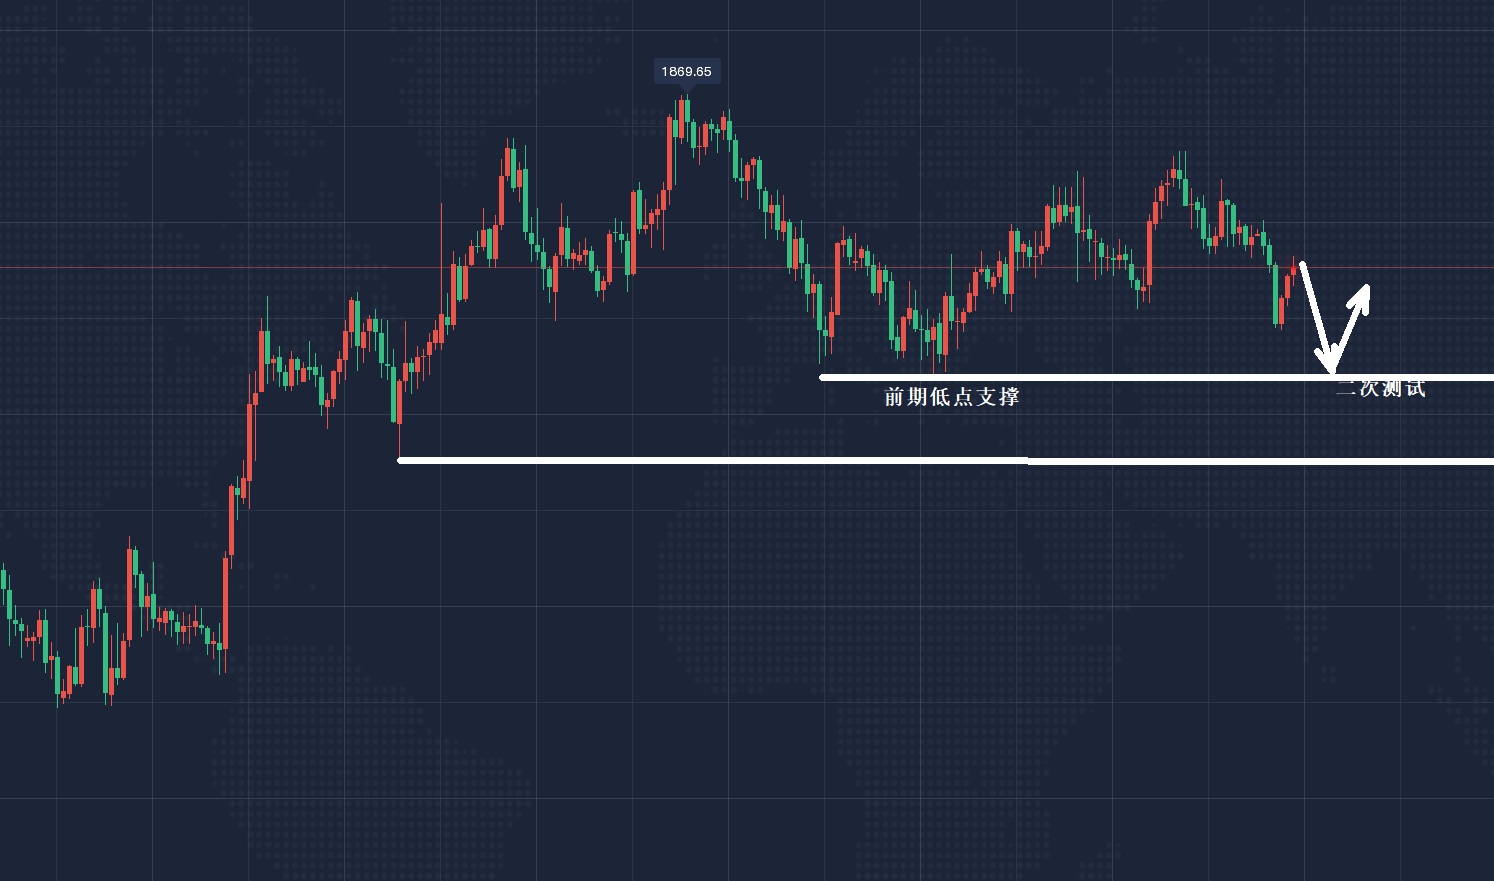This screenshot has width=1494, height=881.
Task: Click the first candle at the far left edge
Action: 4,580
